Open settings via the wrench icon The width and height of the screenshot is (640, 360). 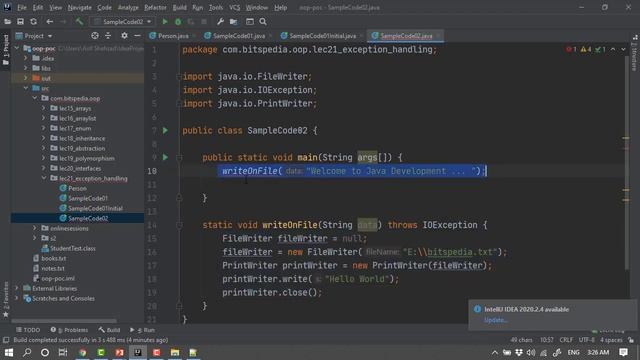220,22
